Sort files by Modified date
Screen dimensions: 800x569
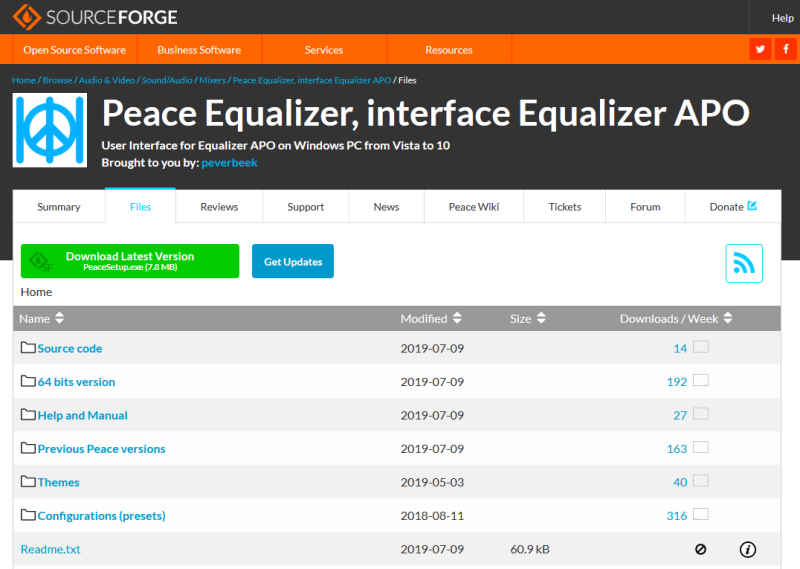point(431,318)
